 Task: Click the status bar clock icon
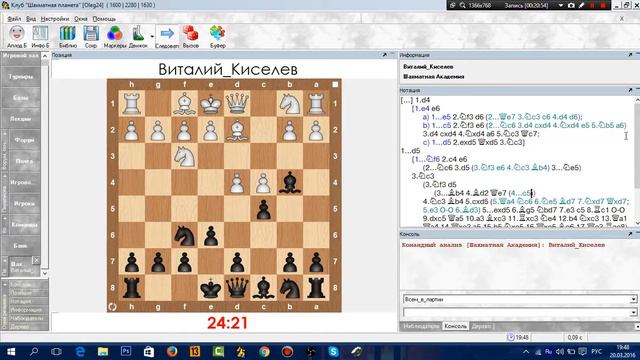(x=511, y=337)
